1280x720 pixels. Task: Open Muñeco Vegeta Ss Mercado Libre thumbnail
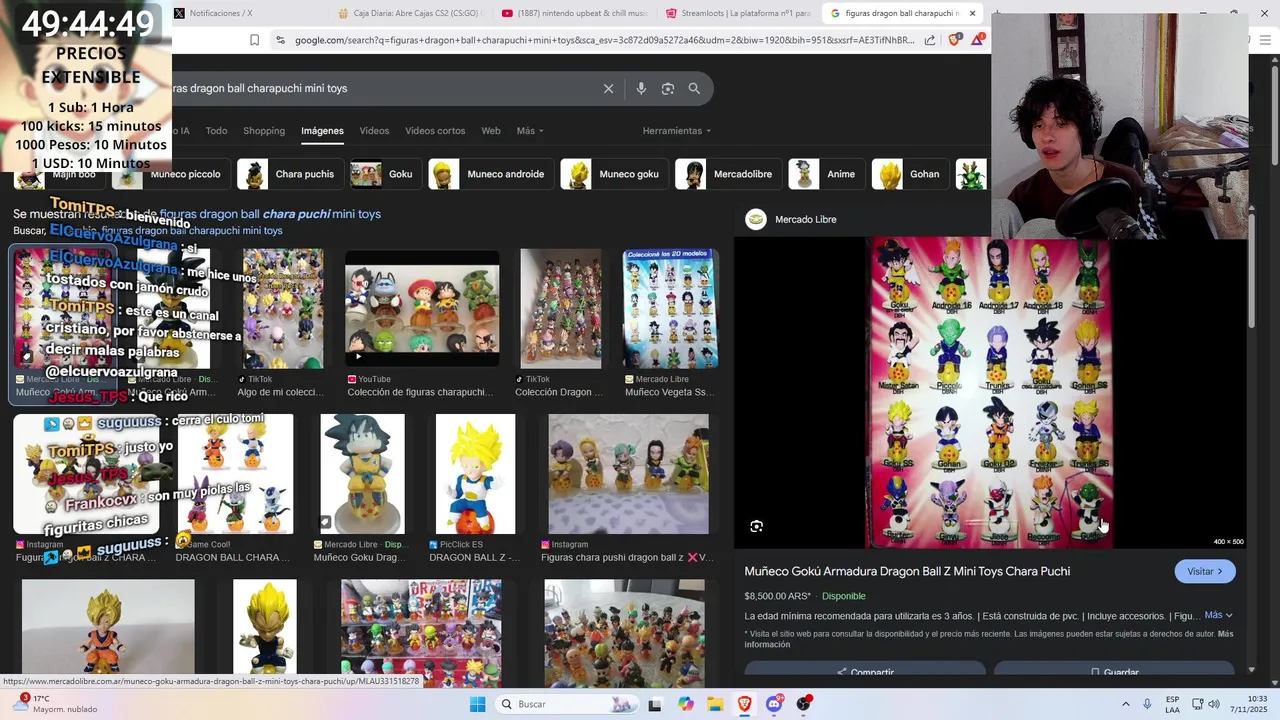tap(670, 309)
